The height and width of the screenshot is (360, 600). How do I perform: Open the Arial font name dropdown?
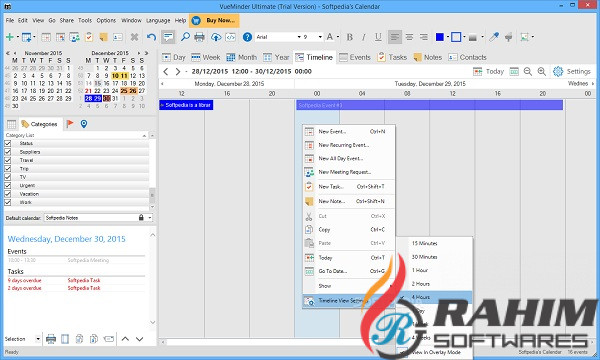coord(299,37)
